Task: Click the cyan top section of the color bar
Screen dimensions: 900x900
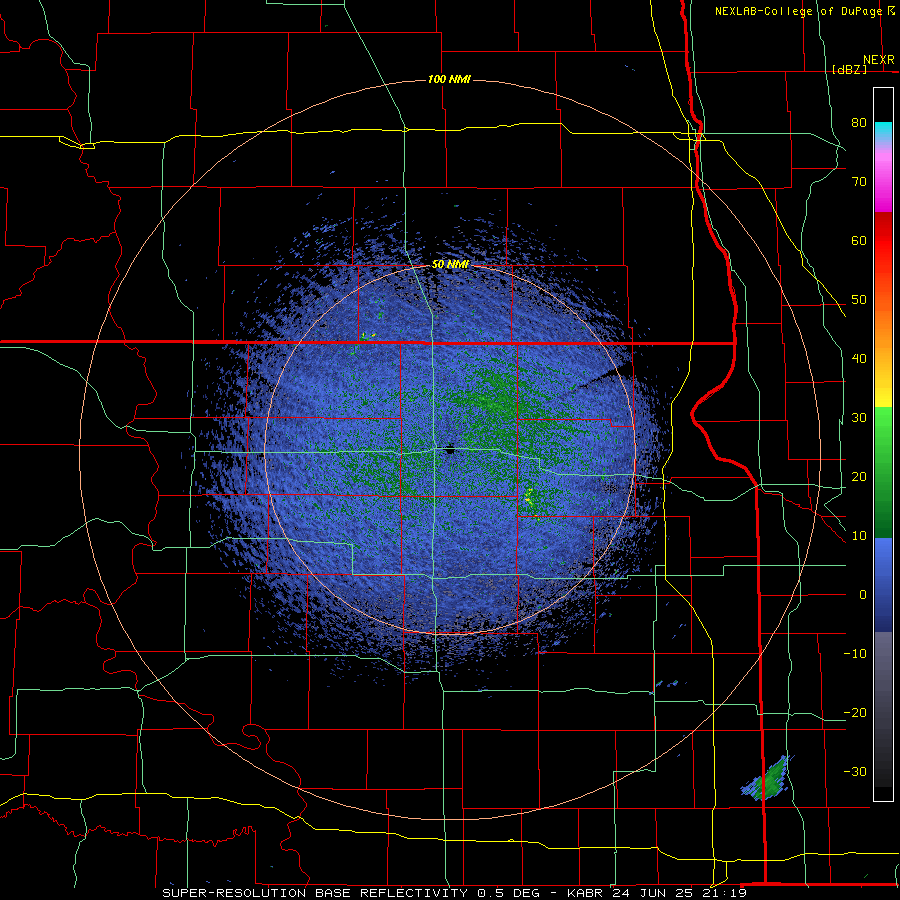Action: point(883,132)
